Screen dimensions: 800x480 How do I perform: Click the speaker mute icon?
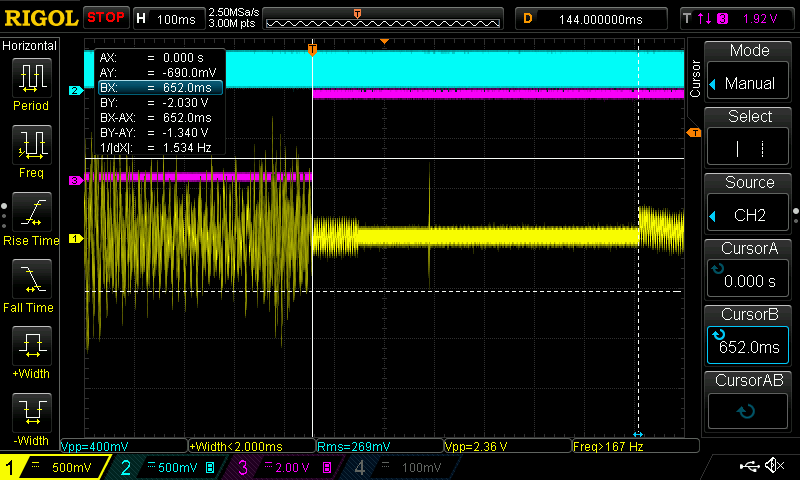point(775,466)
